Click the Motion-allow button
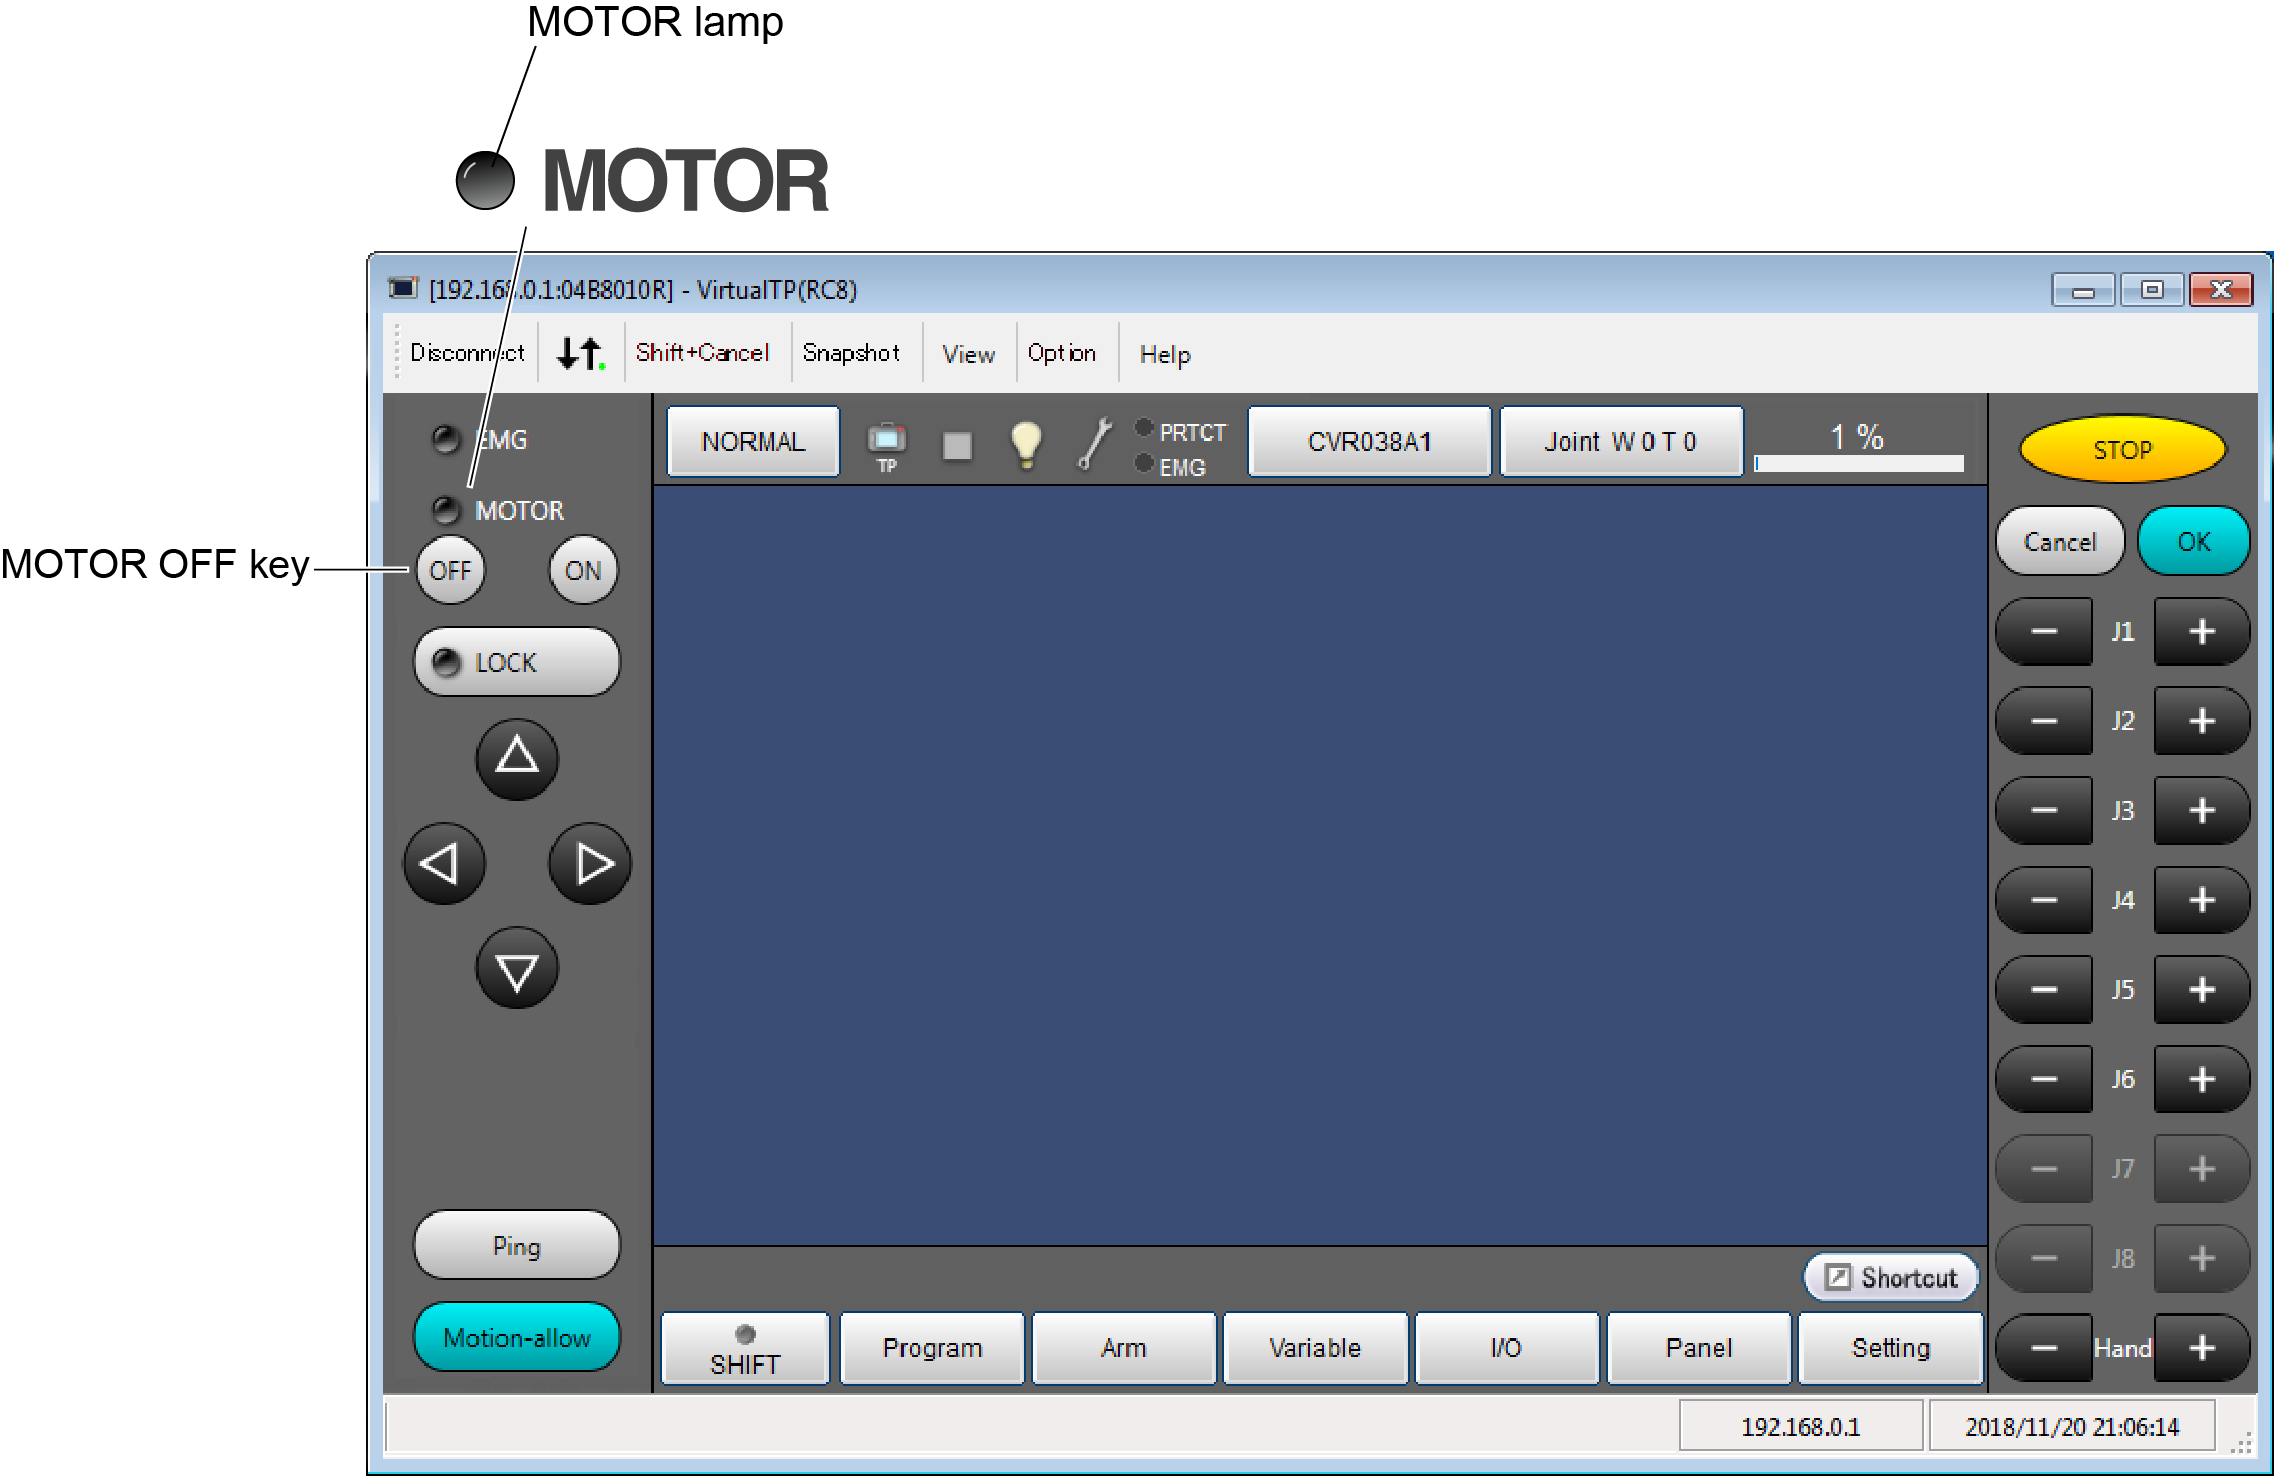 pos(516,1337)
